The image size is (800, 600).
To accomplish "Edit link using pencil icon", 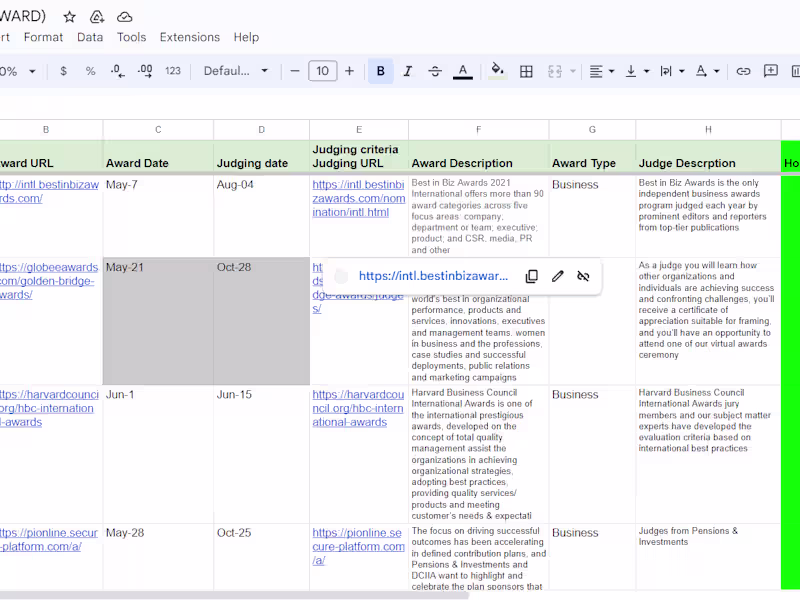I will (x=558, y=276).
